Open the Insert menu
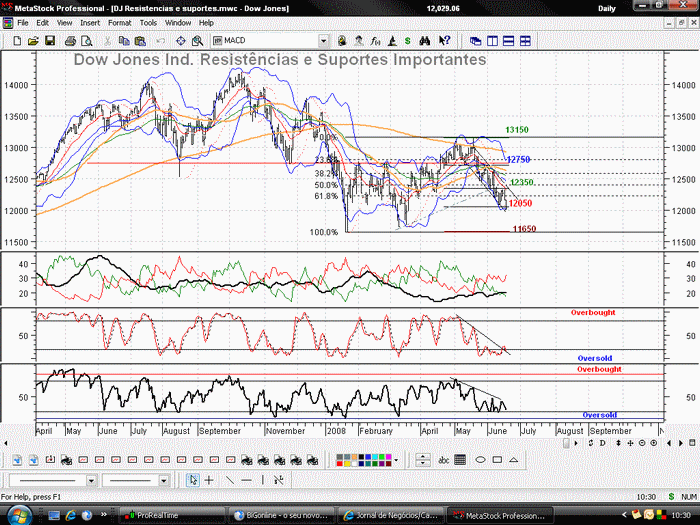The height and width of the screenshot is (525, 700). point(90,23)
